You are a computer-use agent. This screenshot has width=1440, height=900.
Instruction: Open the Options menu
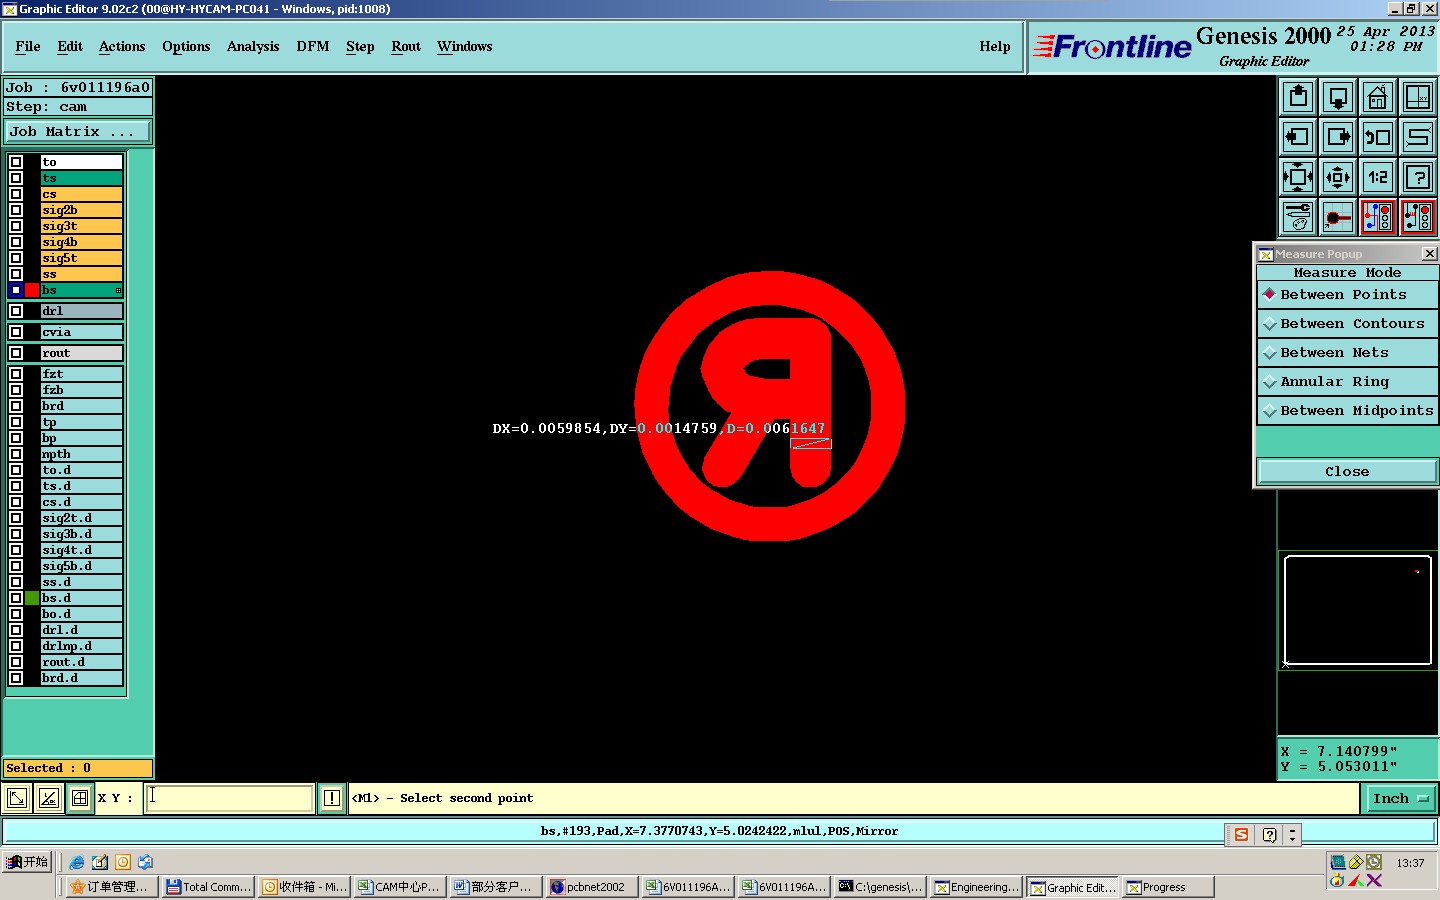coord(186,47)
